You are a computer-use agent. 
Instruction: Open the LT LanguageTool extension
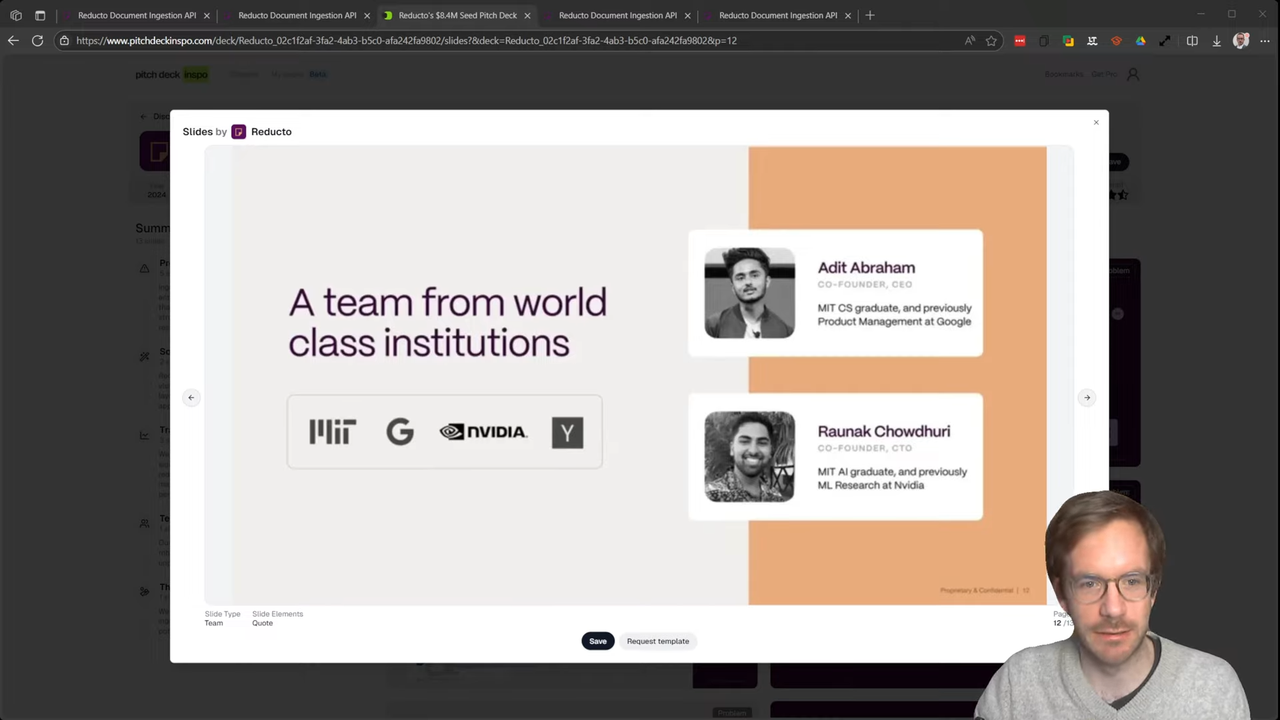coord(1092,40)
